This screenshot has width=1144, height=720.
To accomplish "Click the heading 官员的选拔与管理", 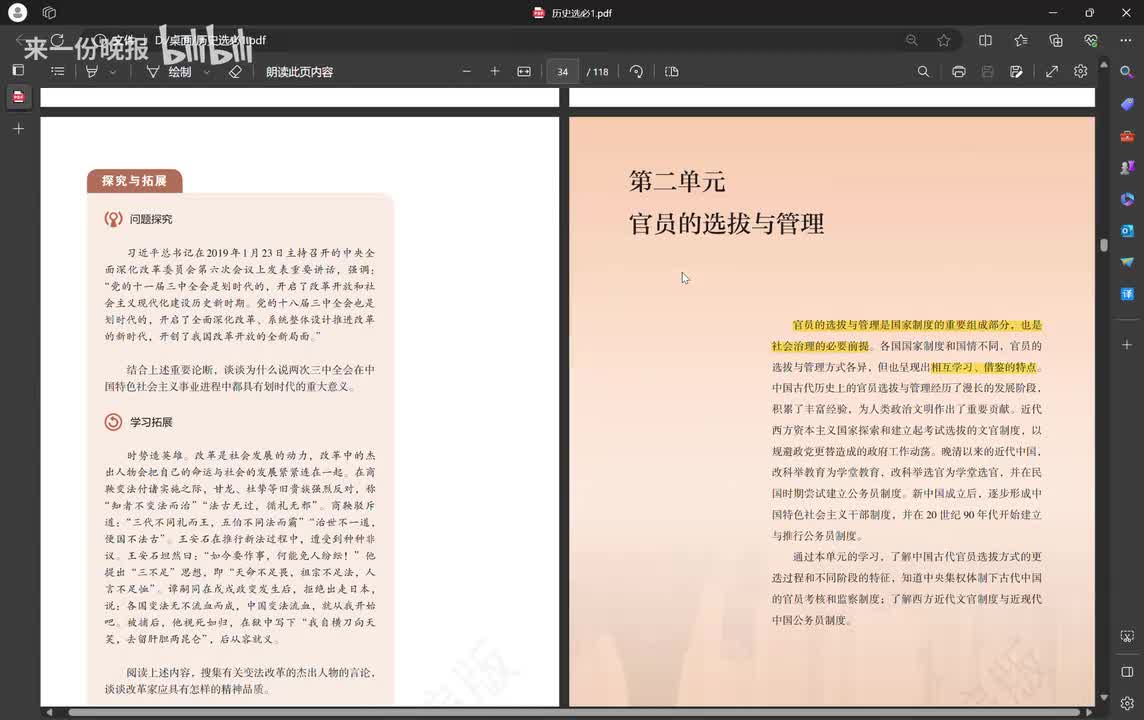I will tap(727, 223).
